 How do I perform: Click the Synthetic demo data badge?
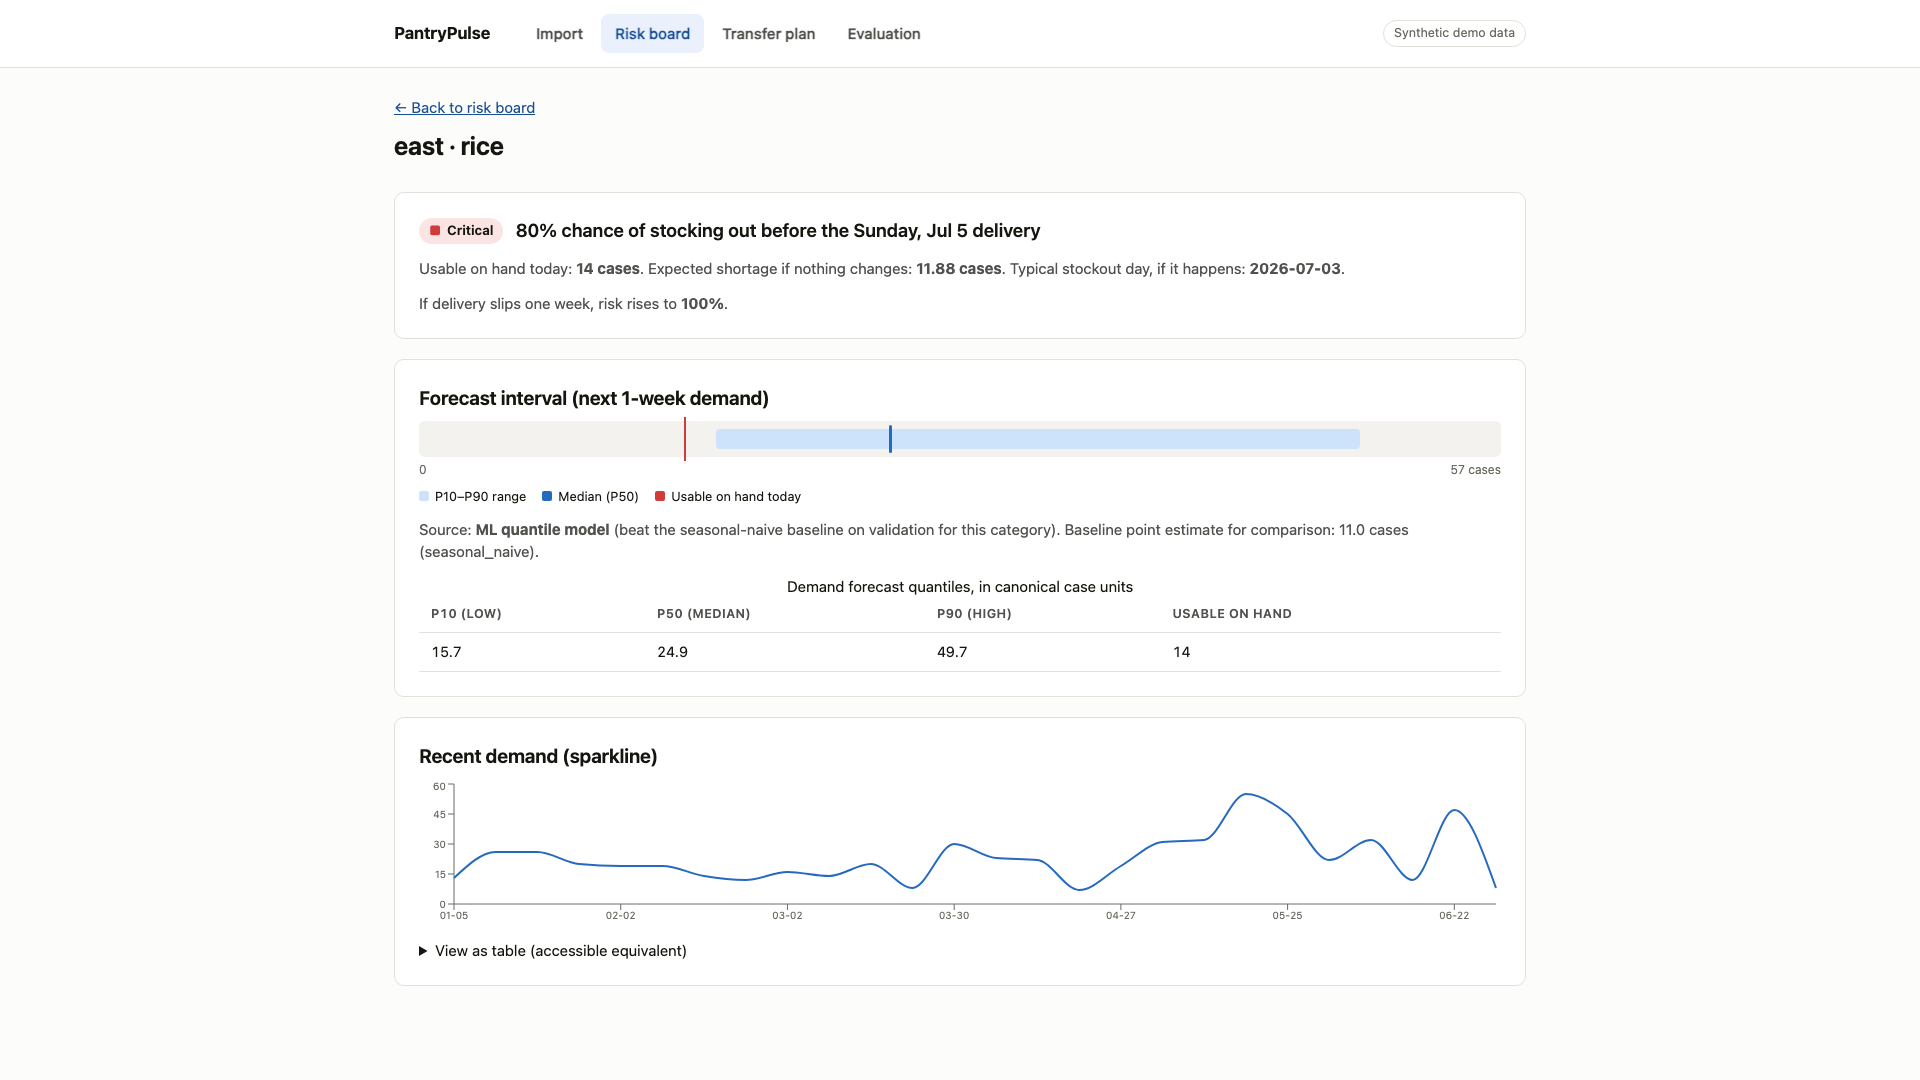[x=1454, y=33]
